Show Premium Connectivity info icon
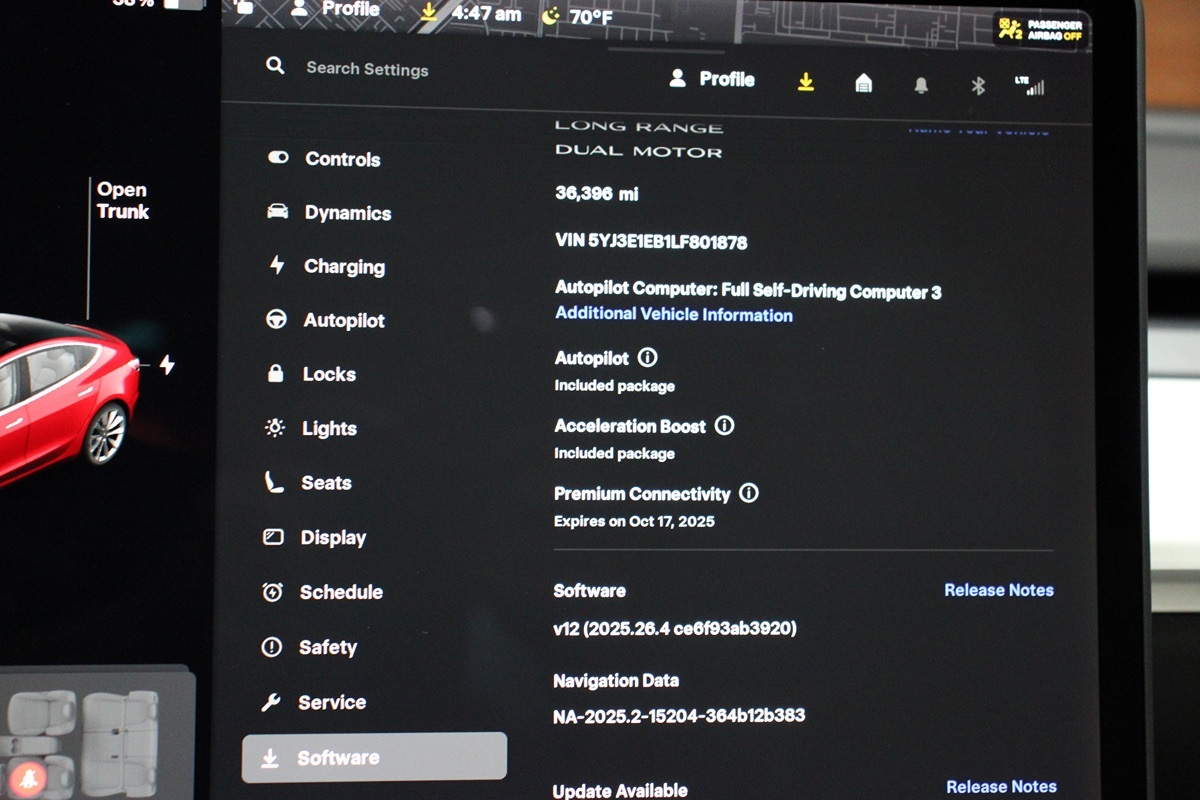The width and height of the screenshot is (1200, 800). point(749,493)
